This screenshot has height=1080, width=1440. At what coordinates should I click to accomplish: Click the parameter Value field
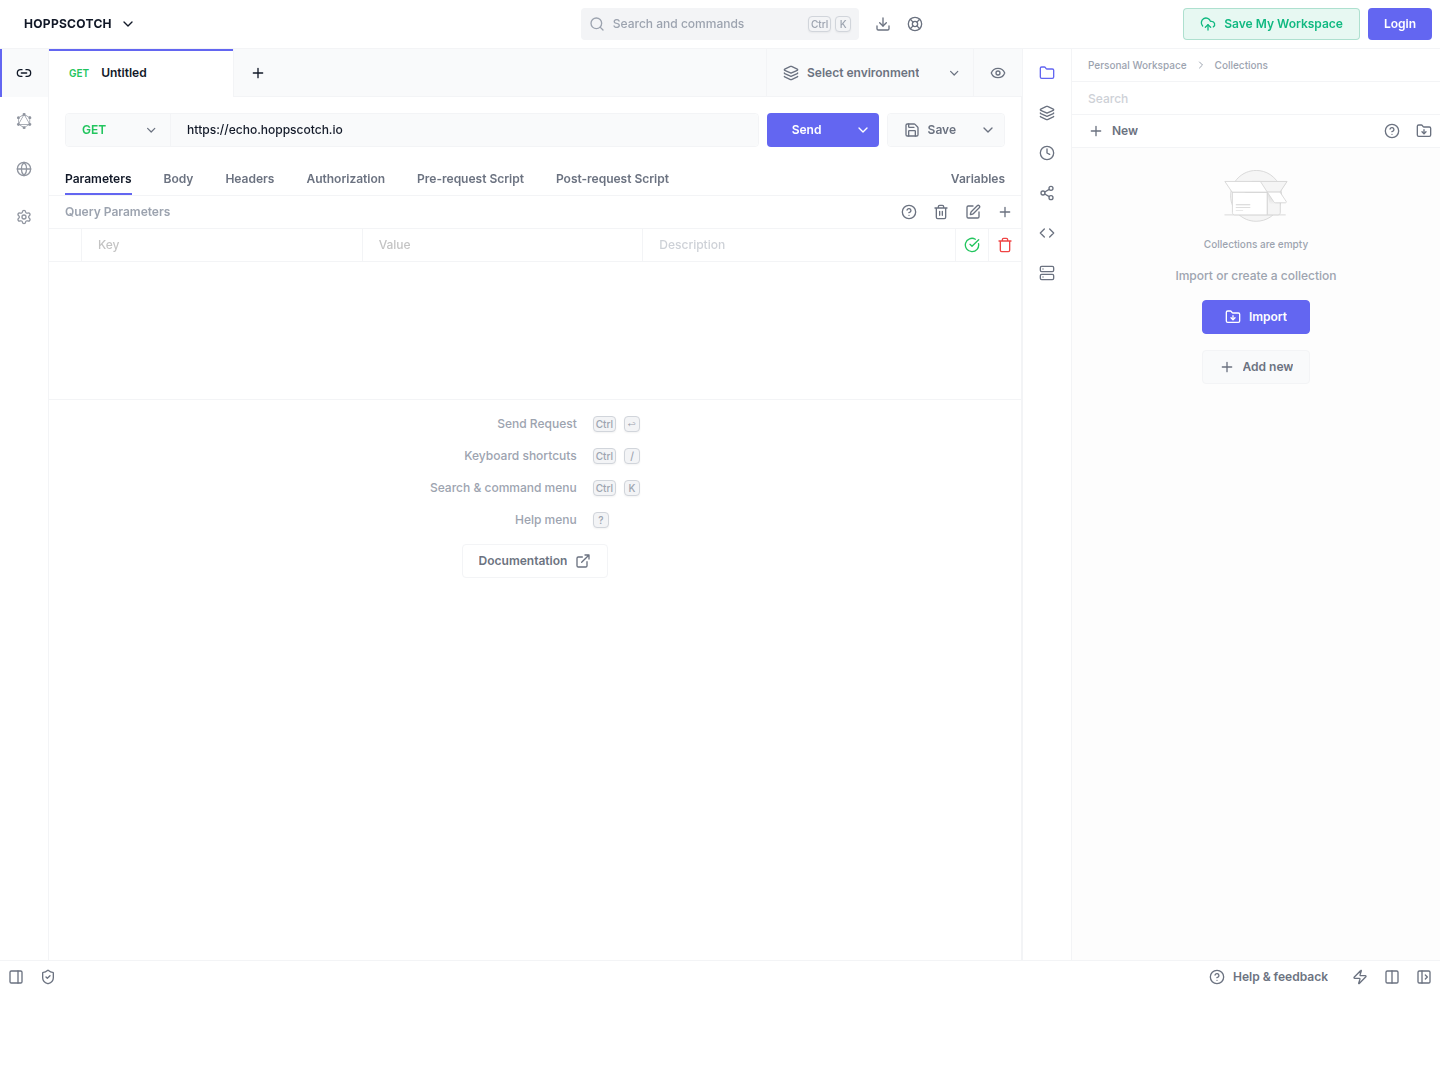coord(502,245)
